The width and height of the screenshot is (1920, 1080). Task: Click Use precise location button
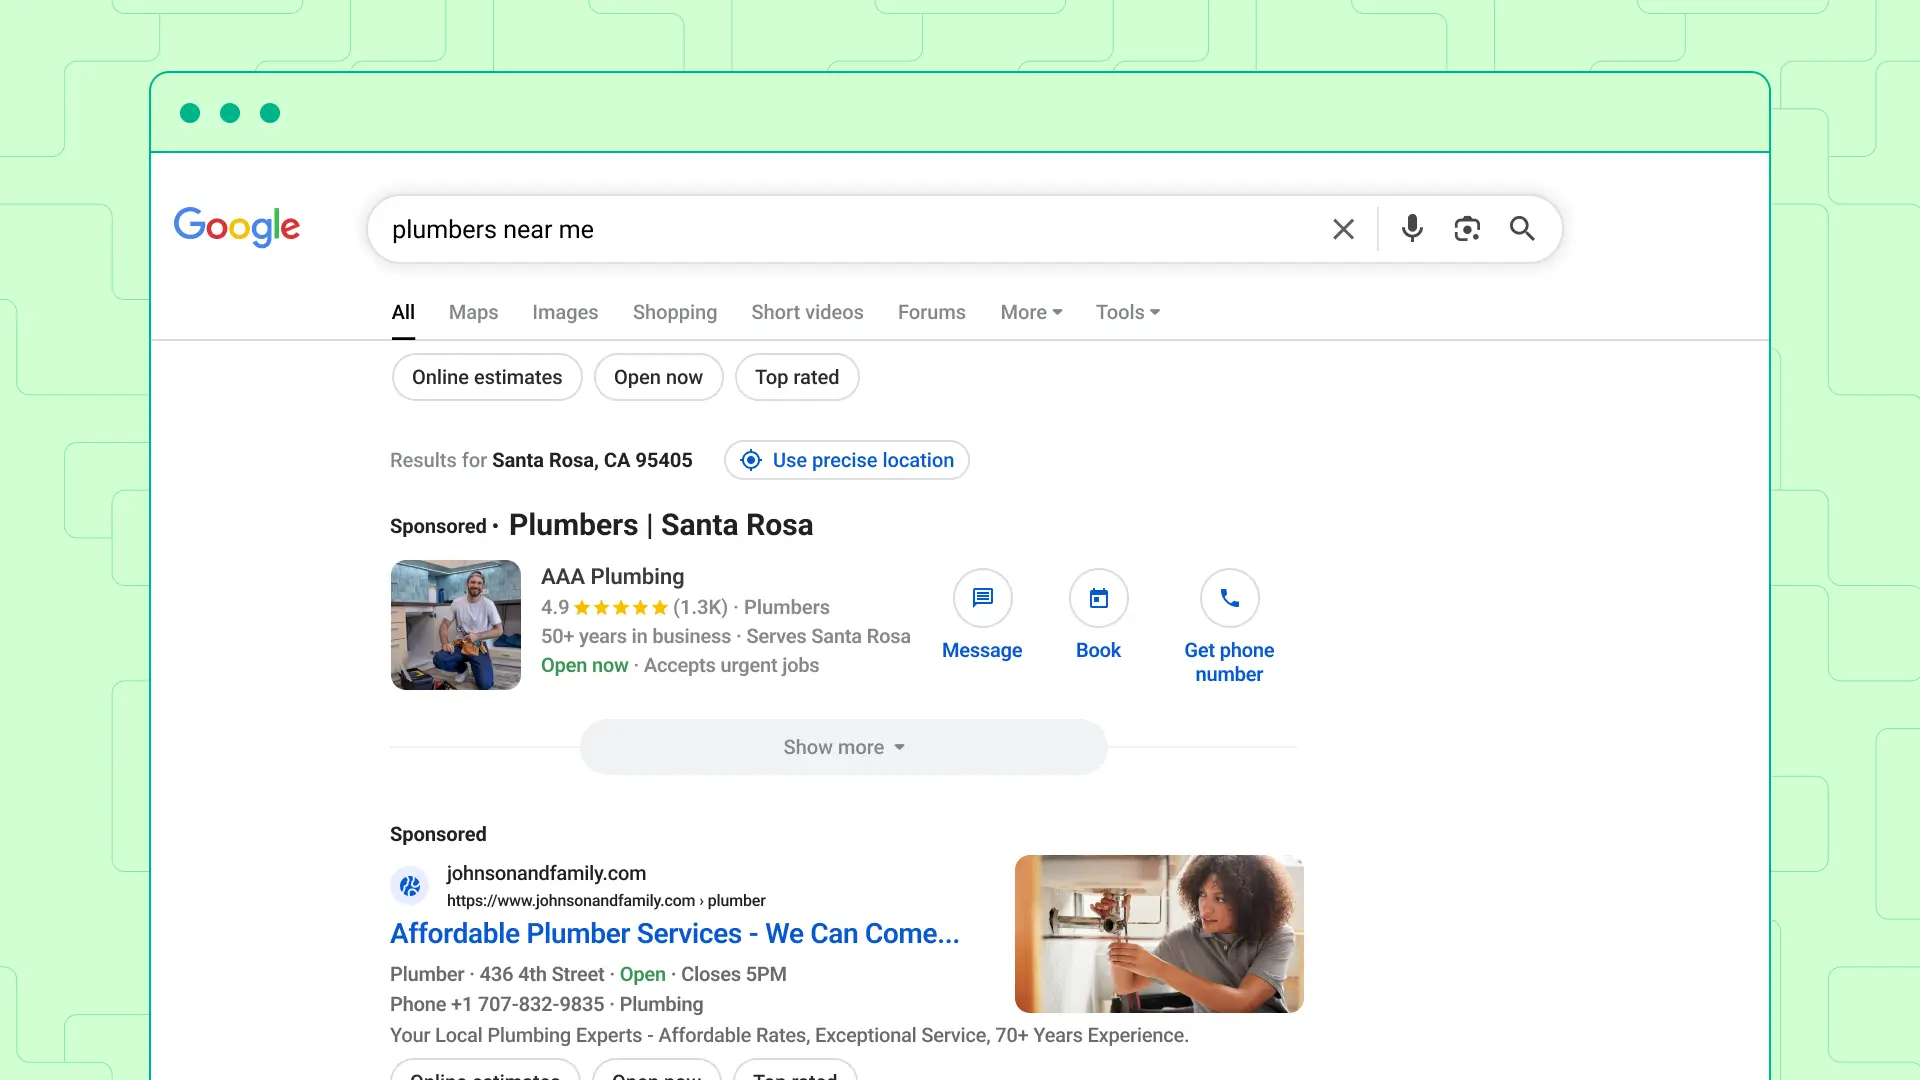[847, 460]
